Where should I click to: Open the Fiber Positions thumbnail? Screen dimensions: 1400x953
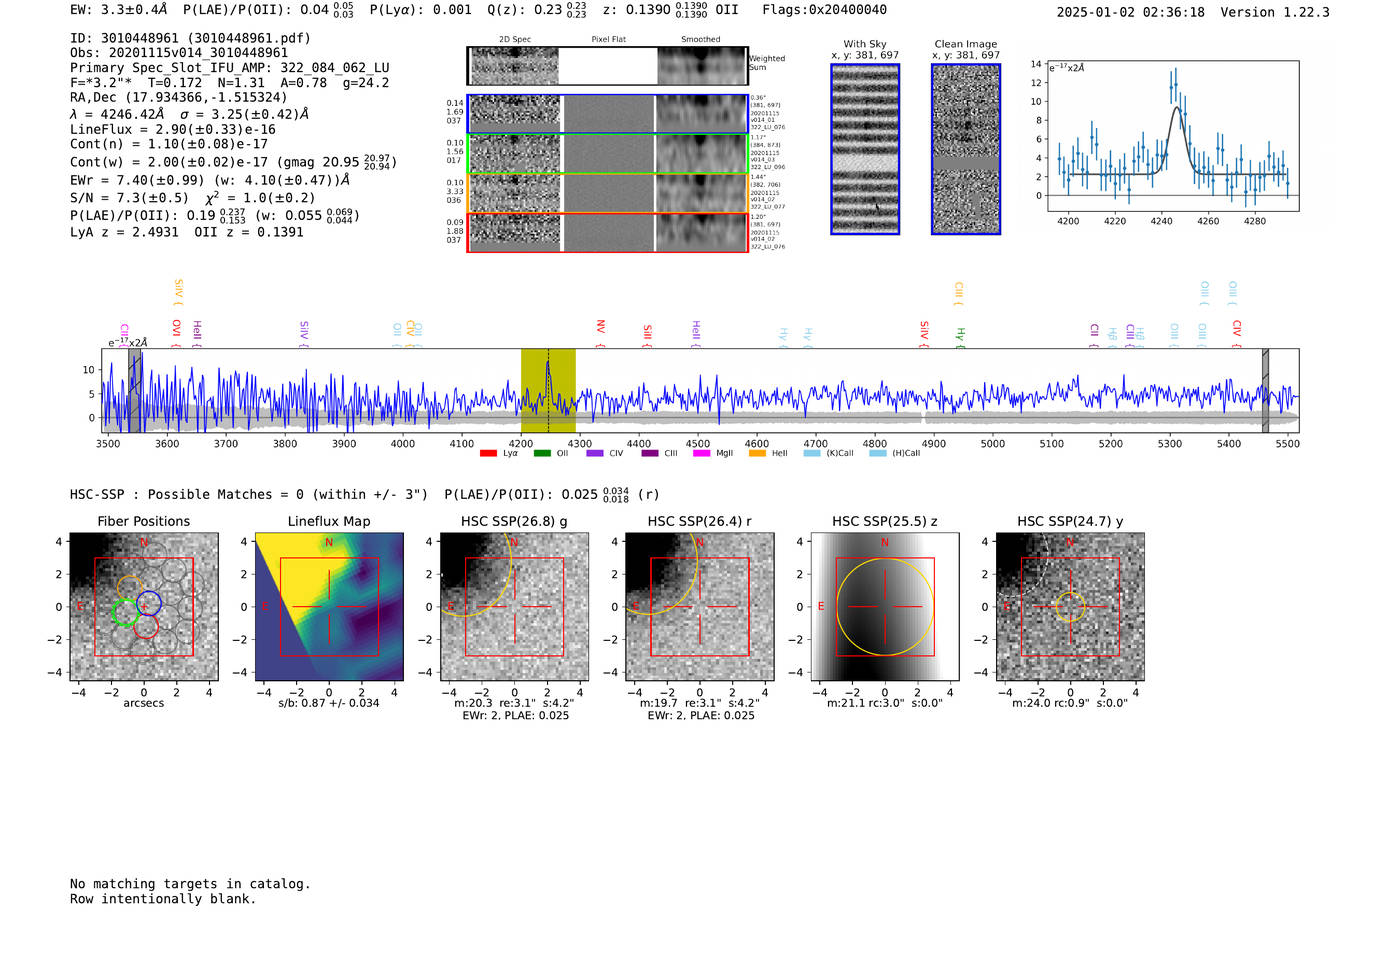click(144, 607)
